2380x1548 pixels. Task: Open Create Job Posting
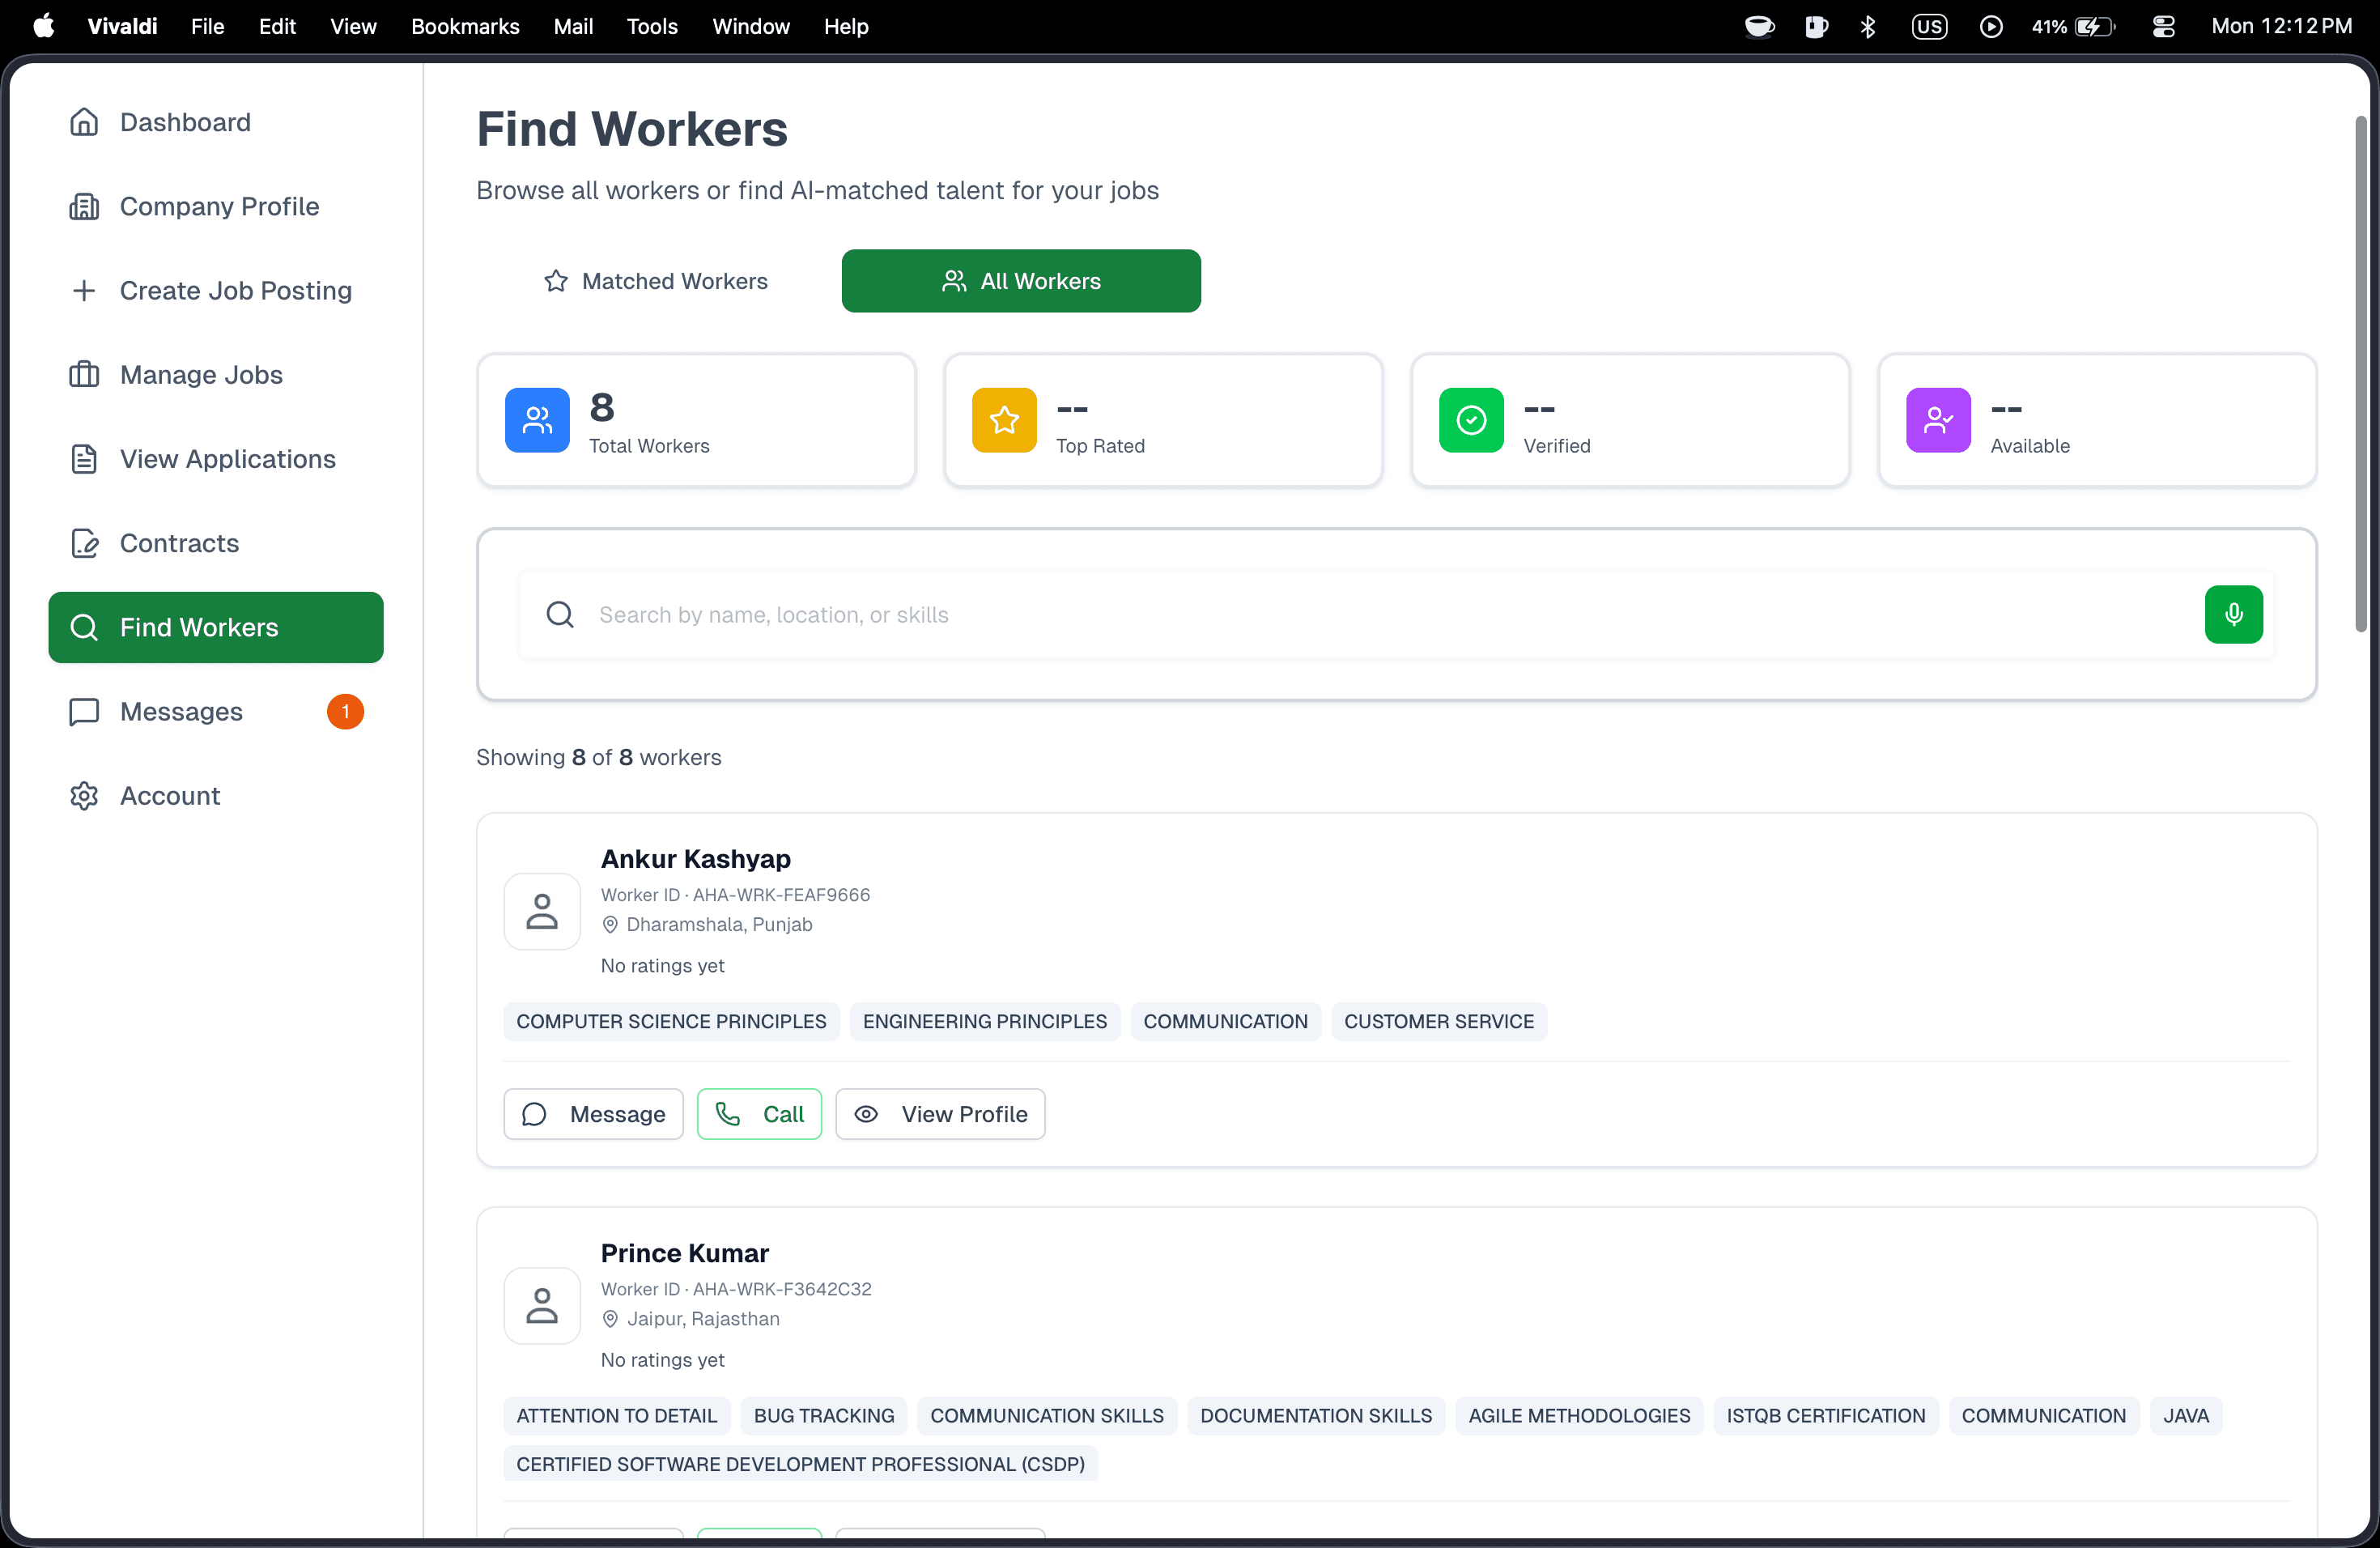coord(215,290)
